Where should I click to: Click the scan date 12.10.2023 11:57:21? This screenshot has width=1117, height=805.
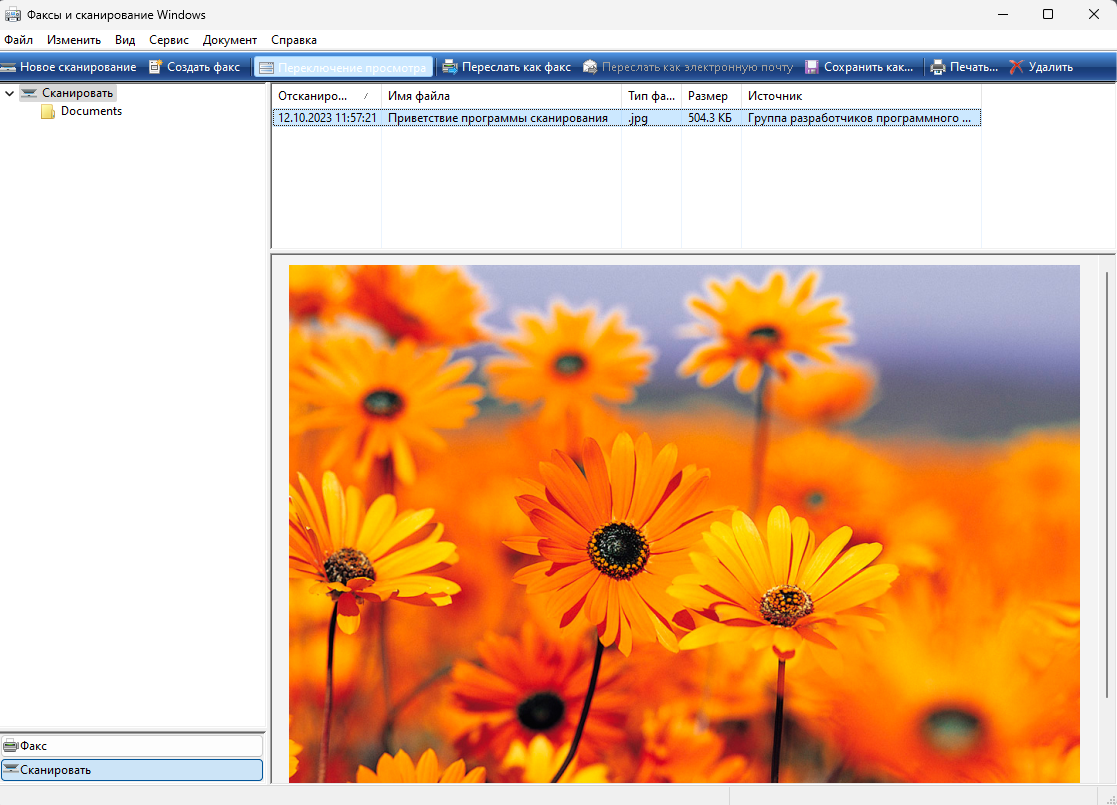[x=327, y=118]
